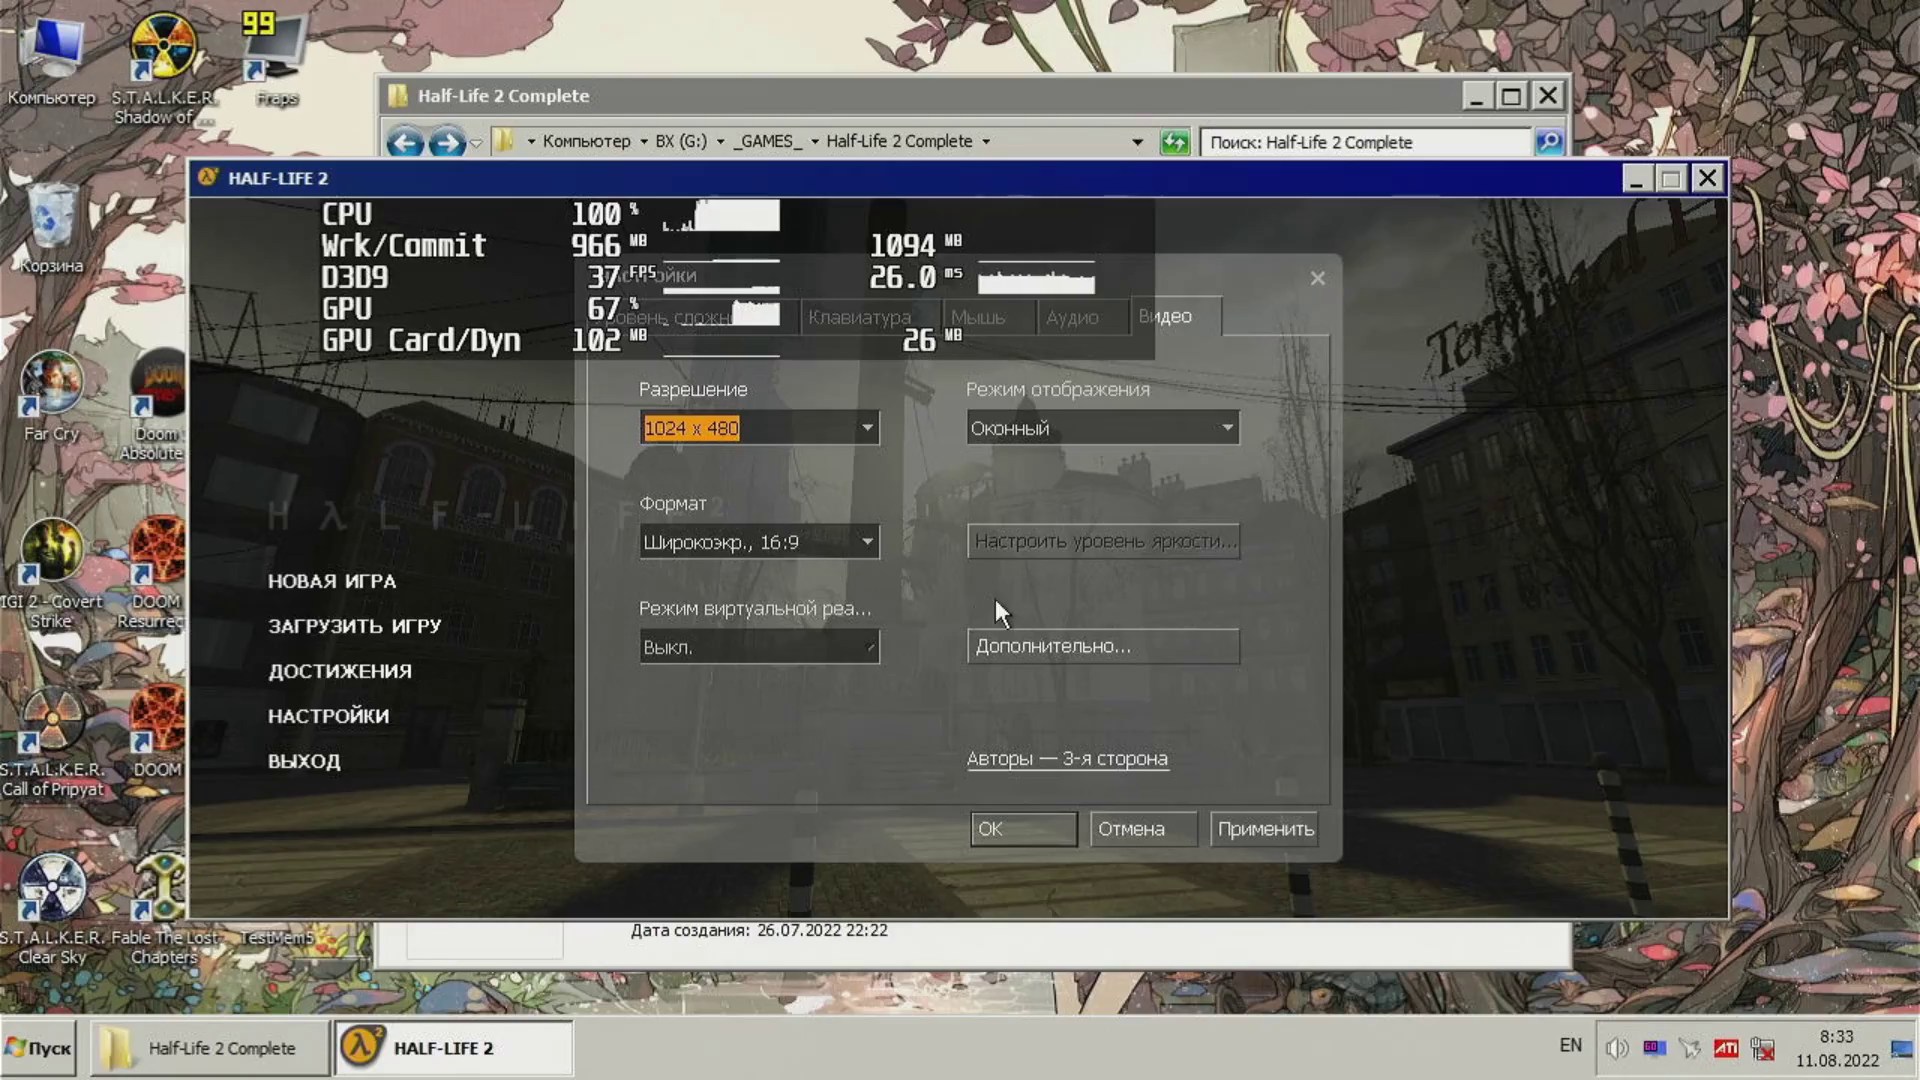Expand the Разрешение resolution dropdown
The height and width of the screenshot is (1080, 1920).
coord(867,428)
